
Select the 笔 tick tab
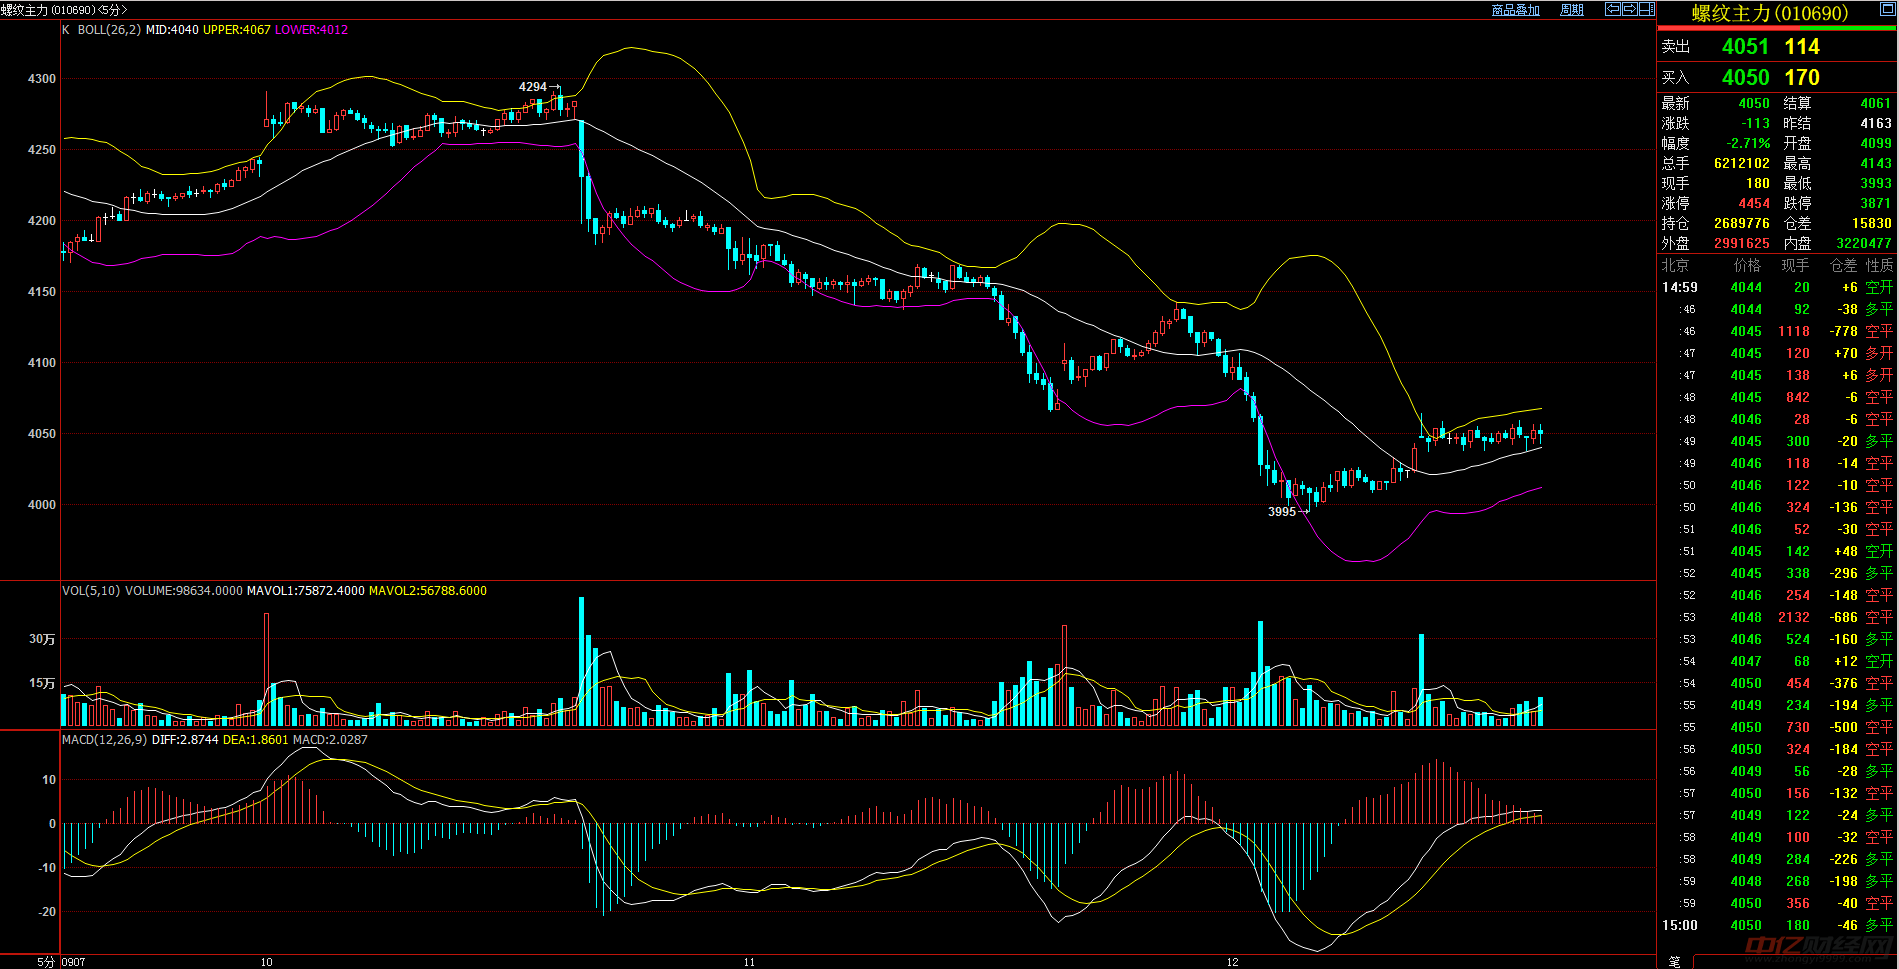[1674, 961]
